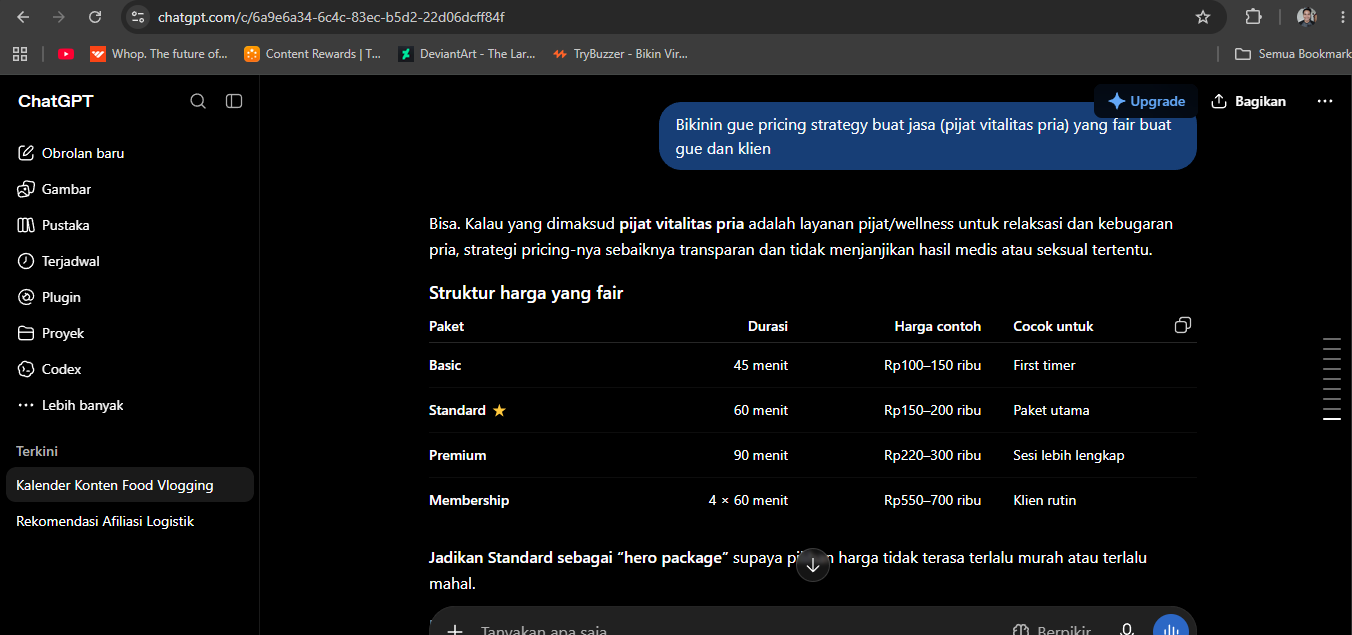
Task: Collapse the ChatGPT sidebar
Action: point(234,101)
